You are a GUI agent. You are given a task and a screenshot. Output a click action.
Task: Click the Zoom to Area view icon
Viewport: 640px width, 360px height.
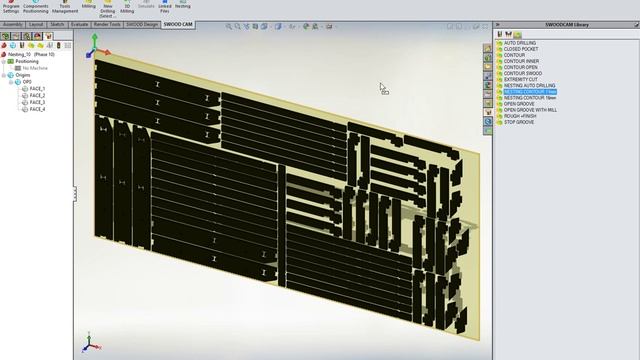238,27
